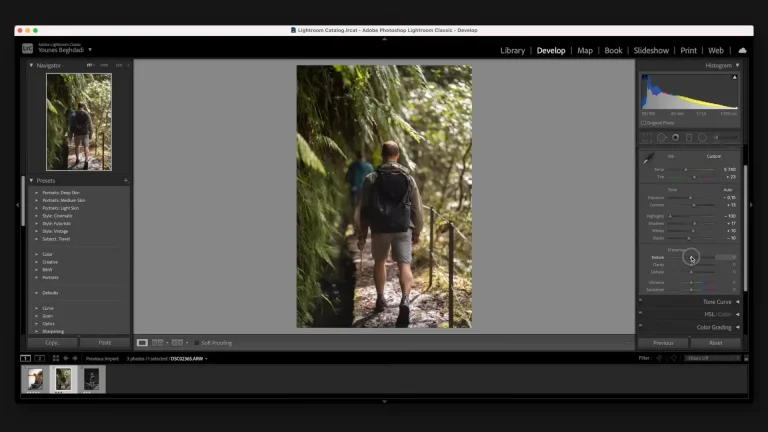Click the Navigator preview image
This screenshot has width=768, height=432.
79,122
